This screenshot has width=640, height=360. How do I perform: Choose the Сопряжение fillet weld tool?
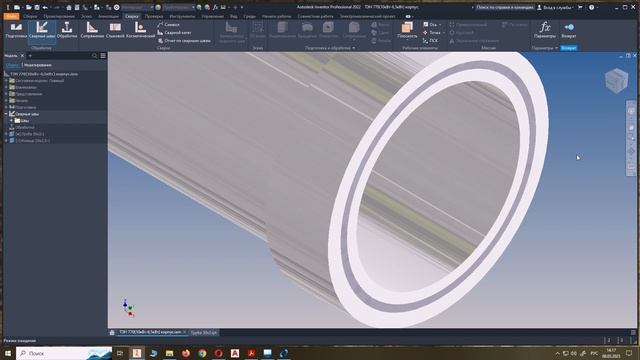(92, 31)
